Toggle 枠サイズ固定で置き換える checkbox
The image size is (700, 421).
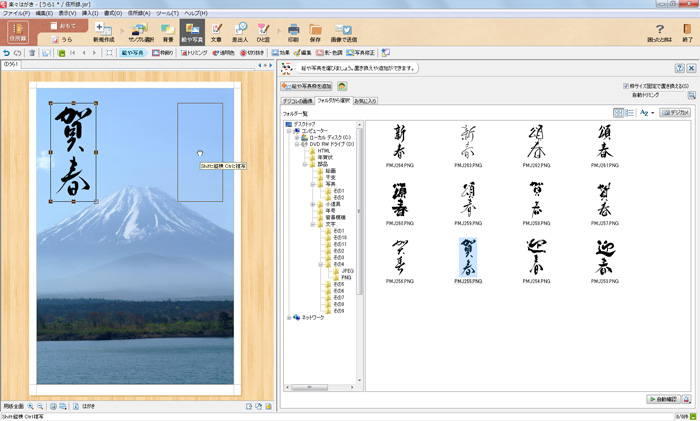click(626, 86)
